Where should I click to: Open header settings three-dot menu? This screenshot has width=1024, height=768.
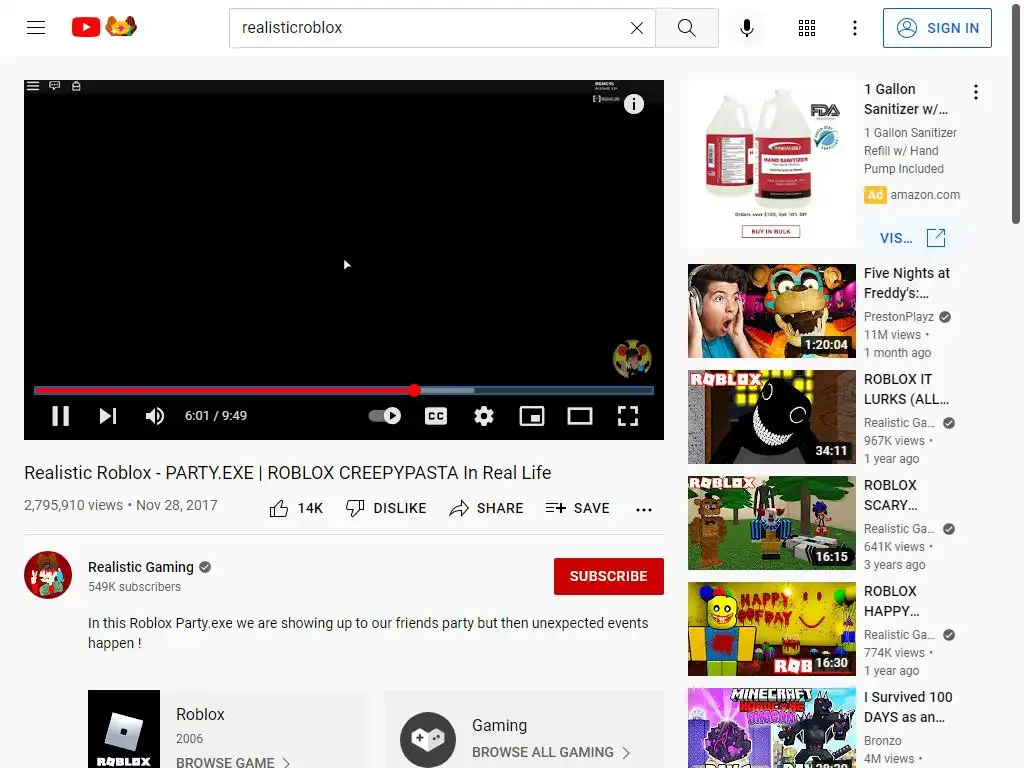pyautogui.click(x=854, y=27)
